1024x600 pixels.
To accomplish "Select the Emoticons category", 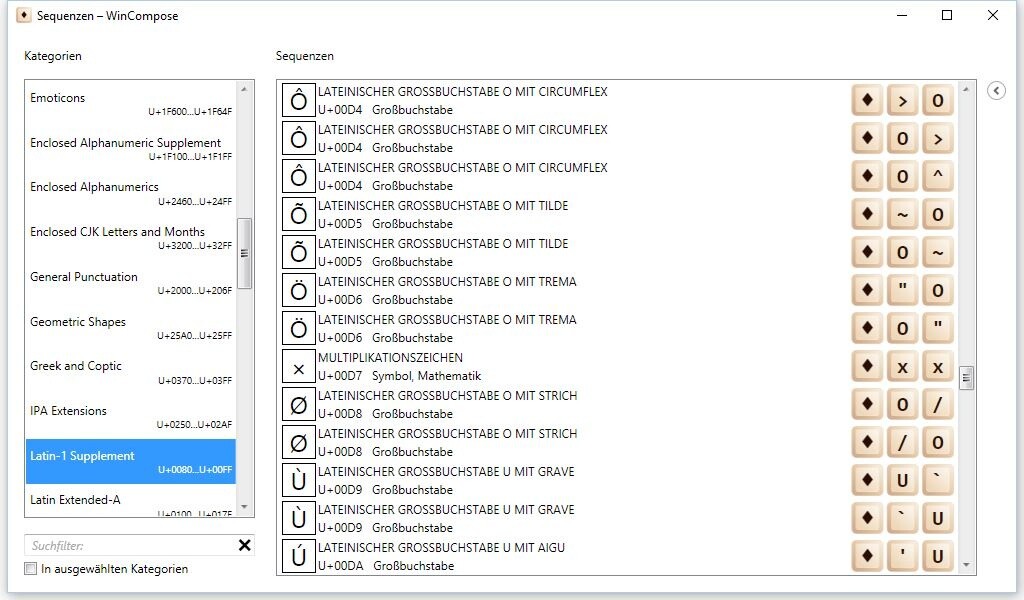I will point(131,103).
